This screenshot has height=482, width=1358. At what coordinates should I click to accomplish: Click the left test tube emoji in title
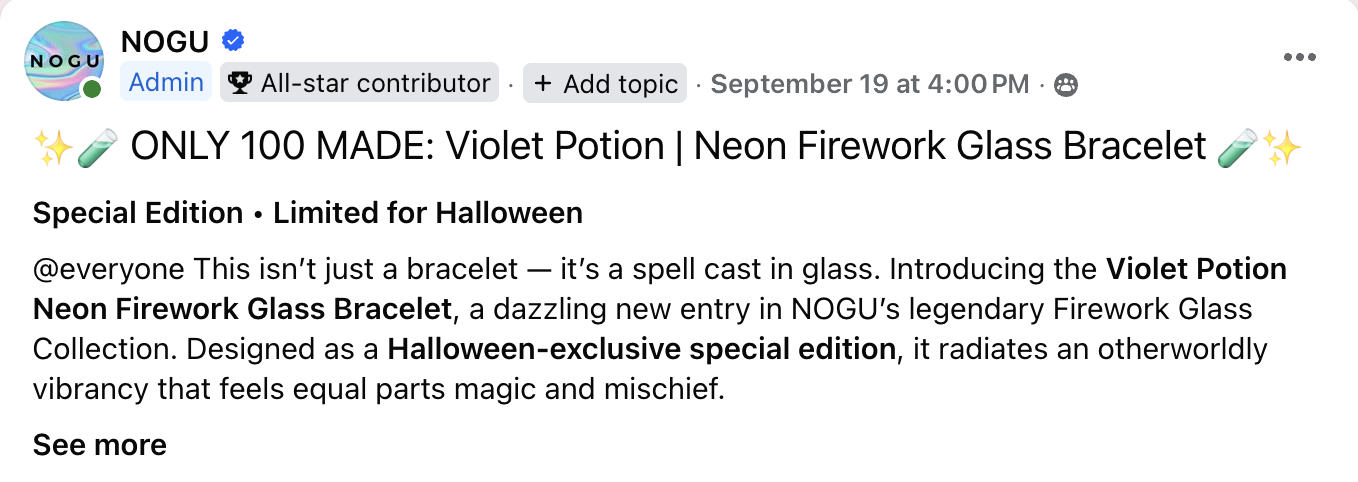click(100, 147)
